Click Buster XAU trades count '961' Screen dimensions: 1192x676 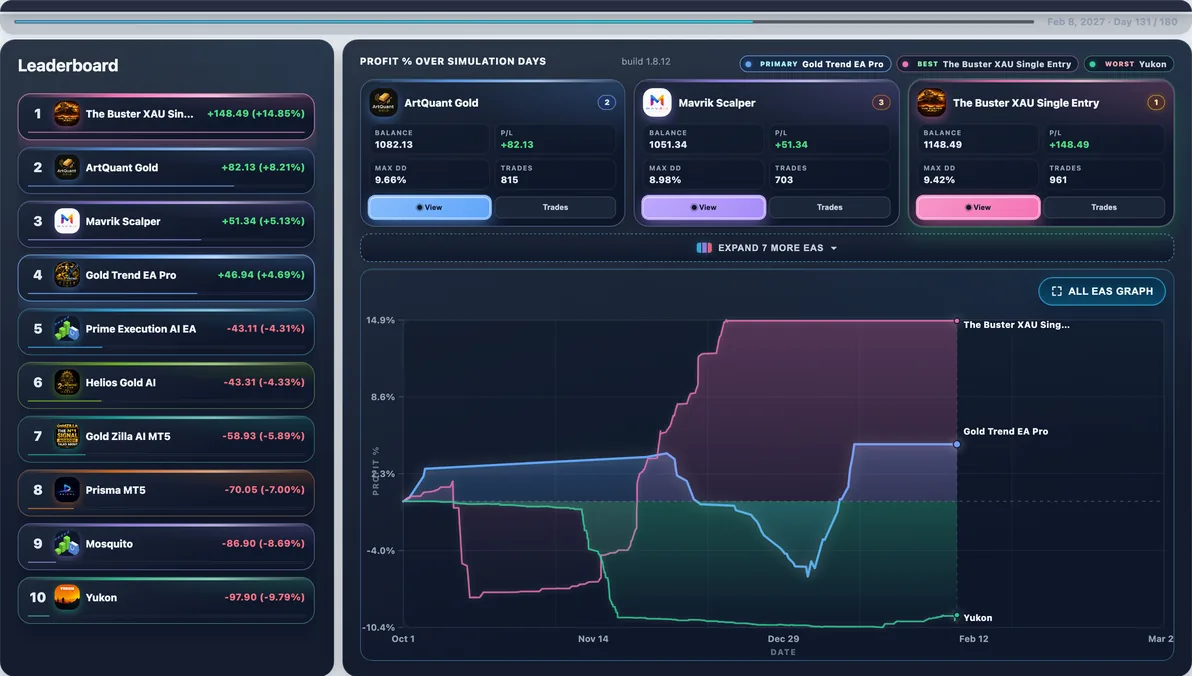click(1058, 180)
